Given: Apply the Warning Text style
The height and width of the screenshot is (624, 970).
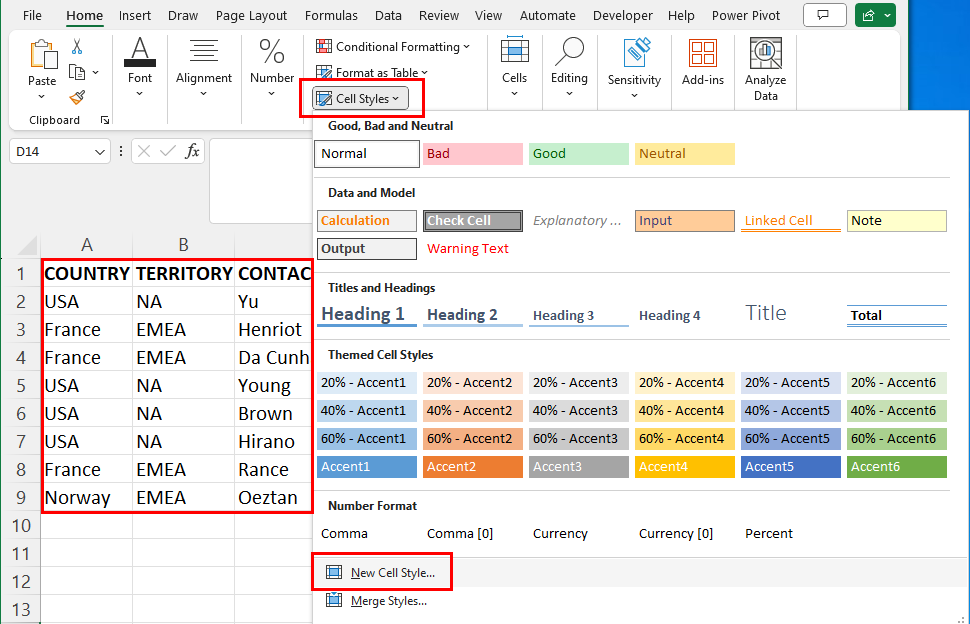Looking at the screenshot, I should [468, 249].
